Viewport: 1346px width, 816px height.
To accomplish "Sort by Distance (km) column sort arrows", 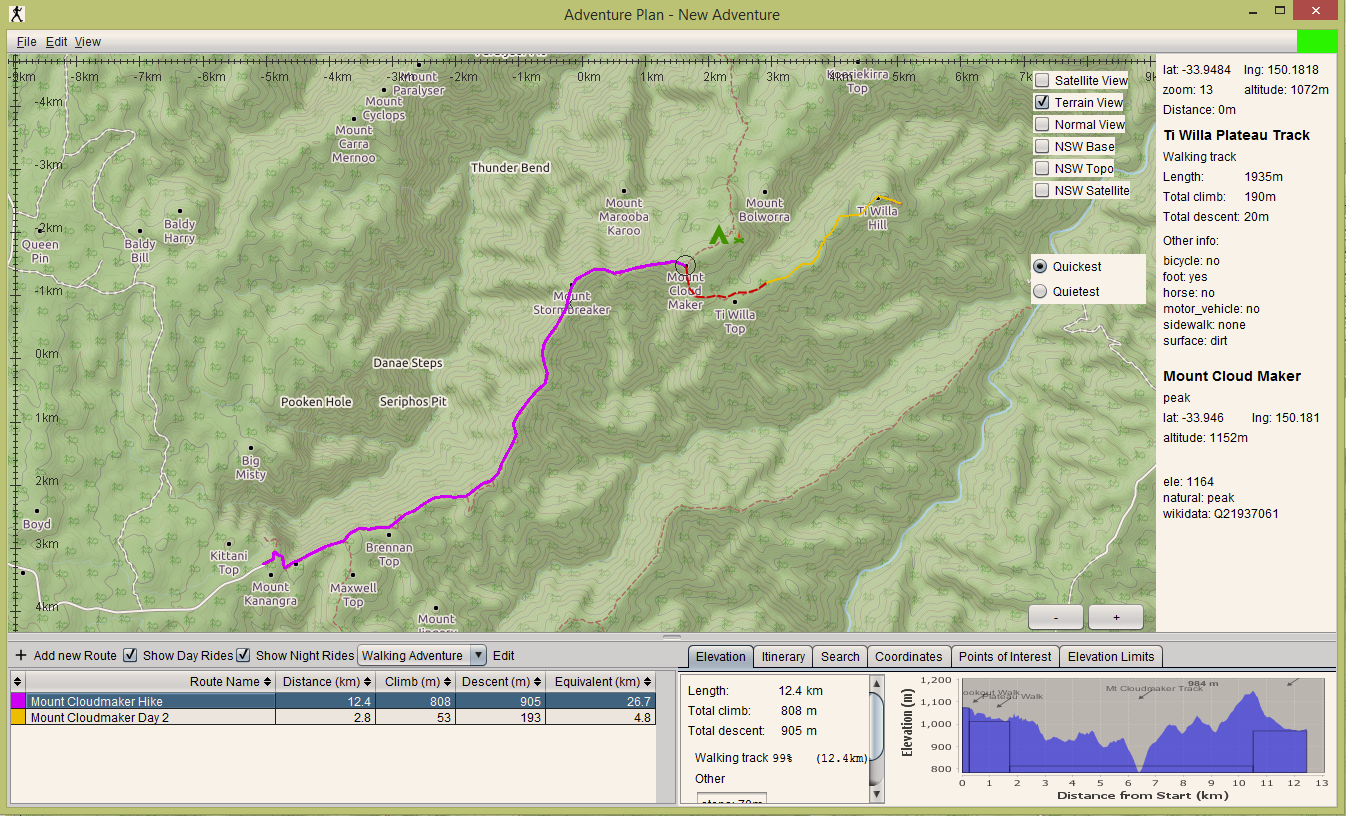I will coord(369,682).
